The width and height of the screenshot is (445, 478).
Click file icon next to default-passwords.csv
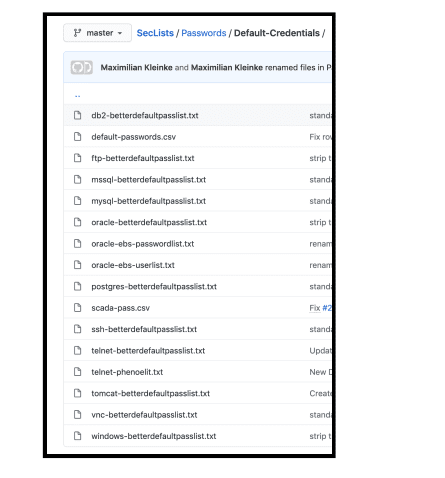tap(77, 137)
